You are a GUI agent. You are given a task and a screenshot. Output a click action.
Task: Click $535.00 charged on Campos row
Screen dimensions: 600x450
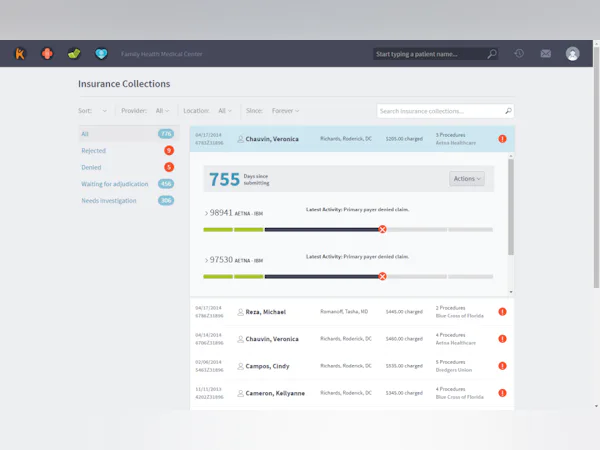404,366
